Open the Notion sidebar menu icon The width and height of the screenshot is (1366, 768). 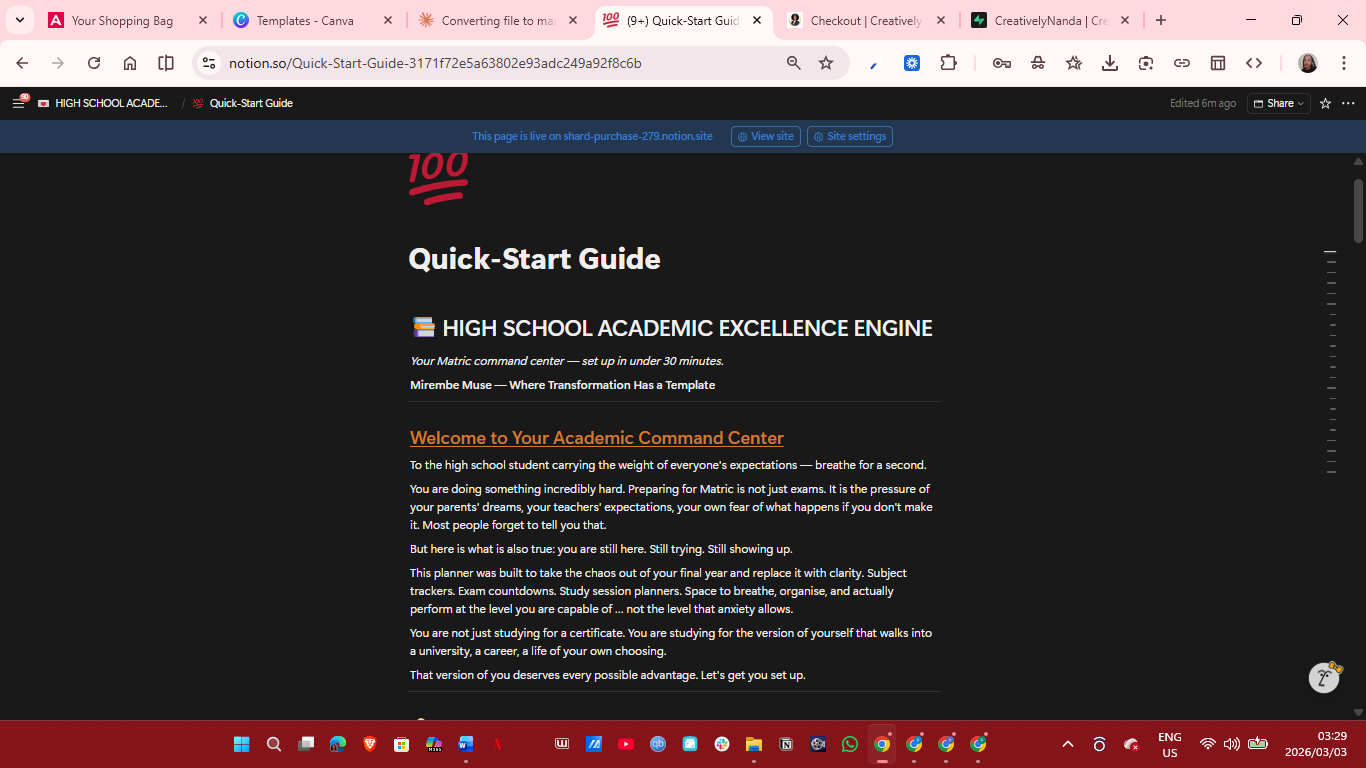pyautogui.click(x=18, y=102)
